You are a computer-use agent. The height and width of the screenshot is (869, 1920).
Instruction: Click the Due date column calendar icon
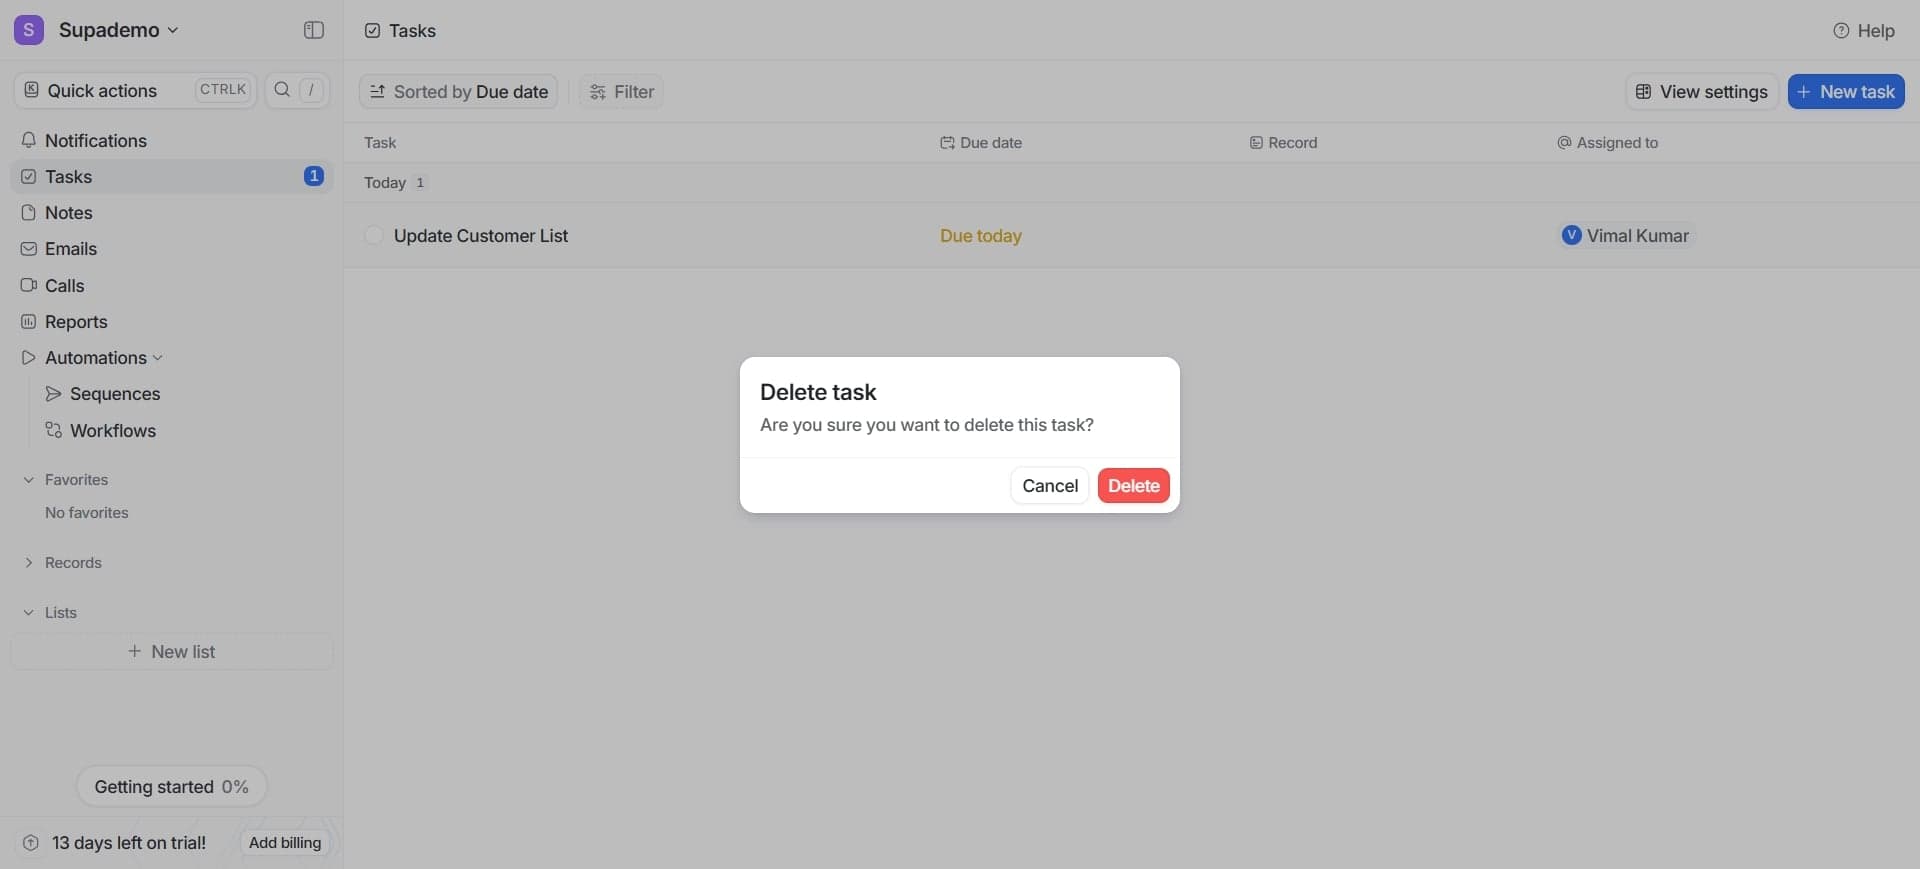(946, 143)
